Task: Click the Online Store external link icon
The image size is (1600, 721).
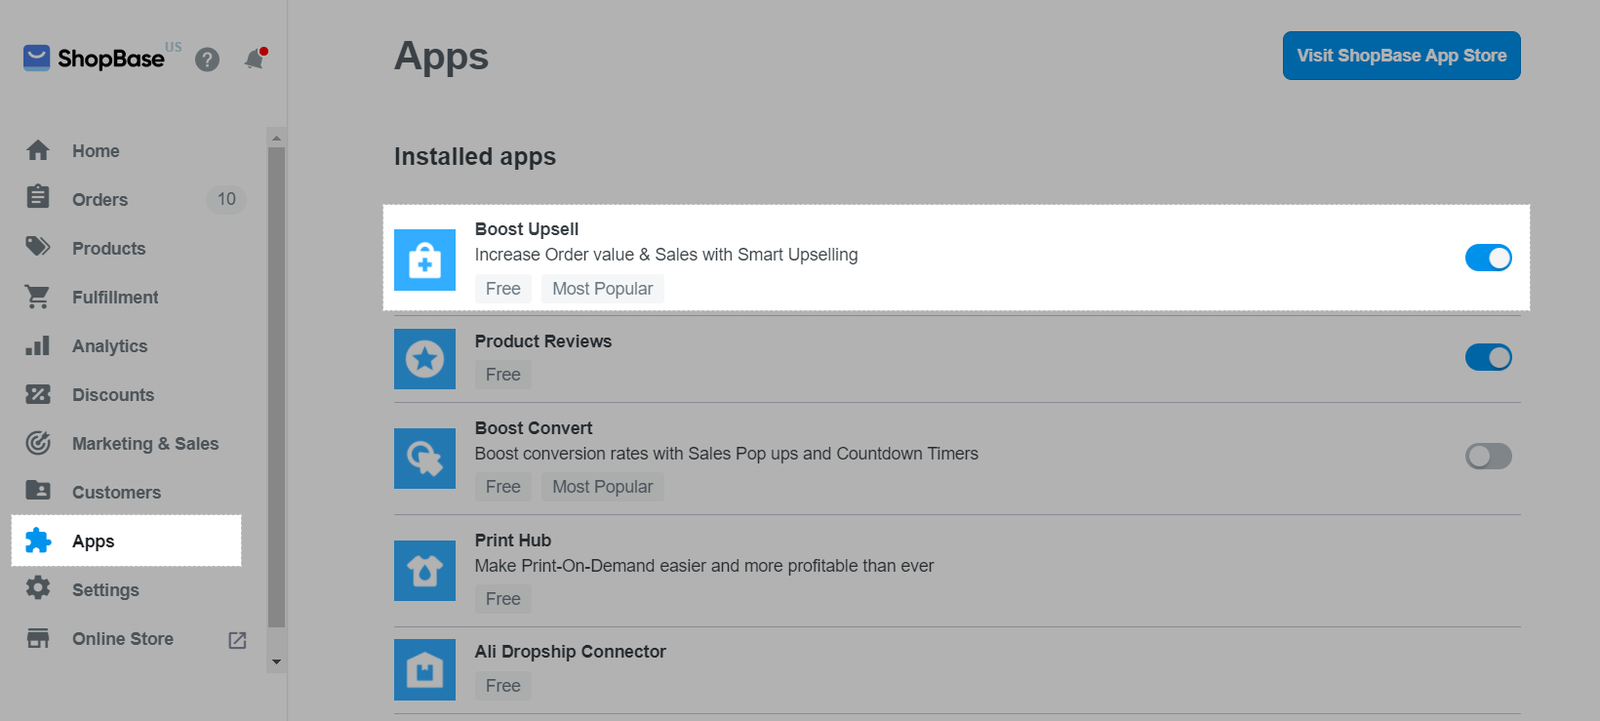Action: [x=237, y=640]
